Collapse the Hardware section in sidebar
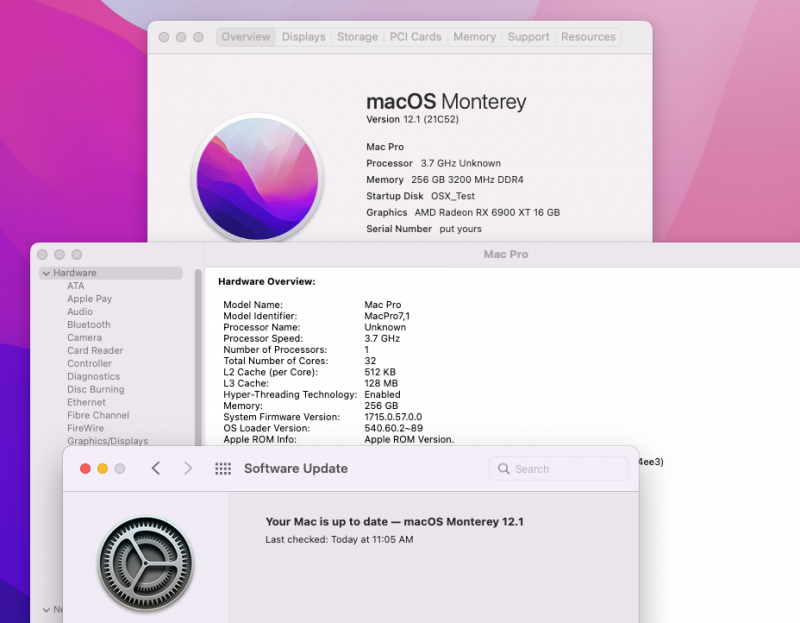This screenshot has height=623, width=800. pyautogui.click(x=46, y=273)
